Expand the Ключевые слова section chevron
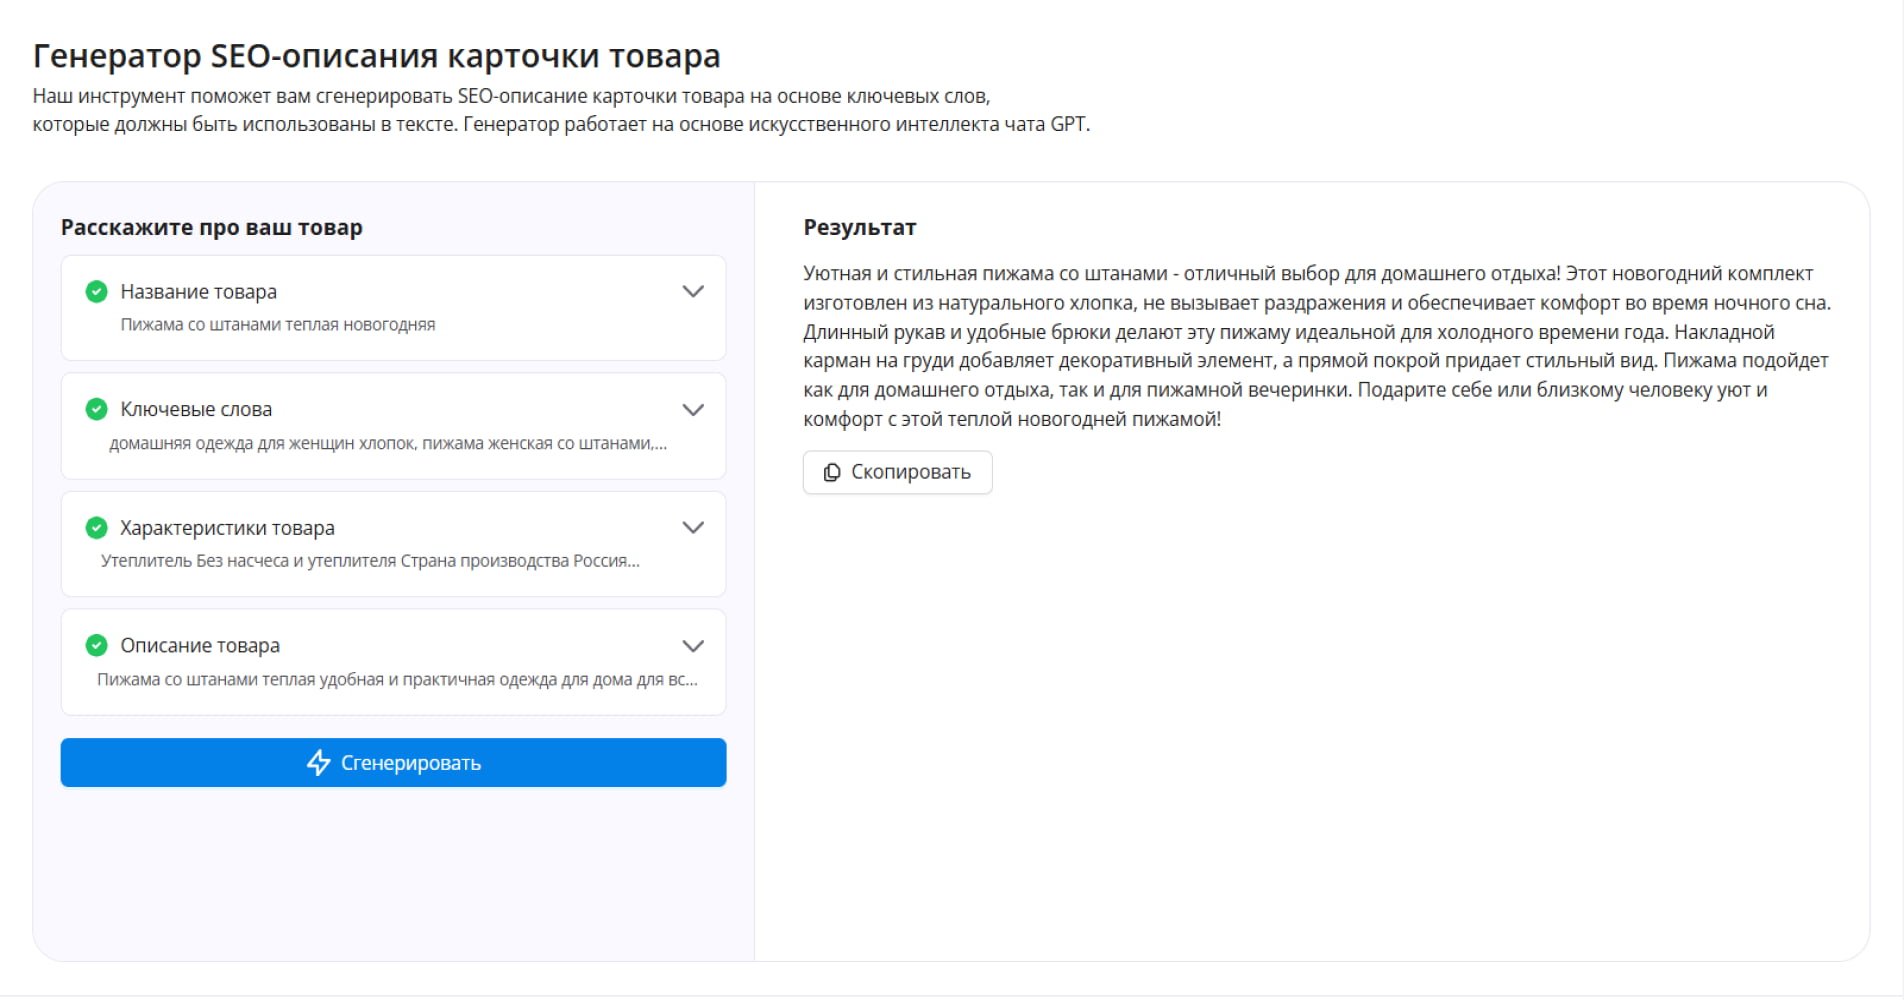Image resolution: width=1904 pixels, height=1000 pixels. pos(693,410)
